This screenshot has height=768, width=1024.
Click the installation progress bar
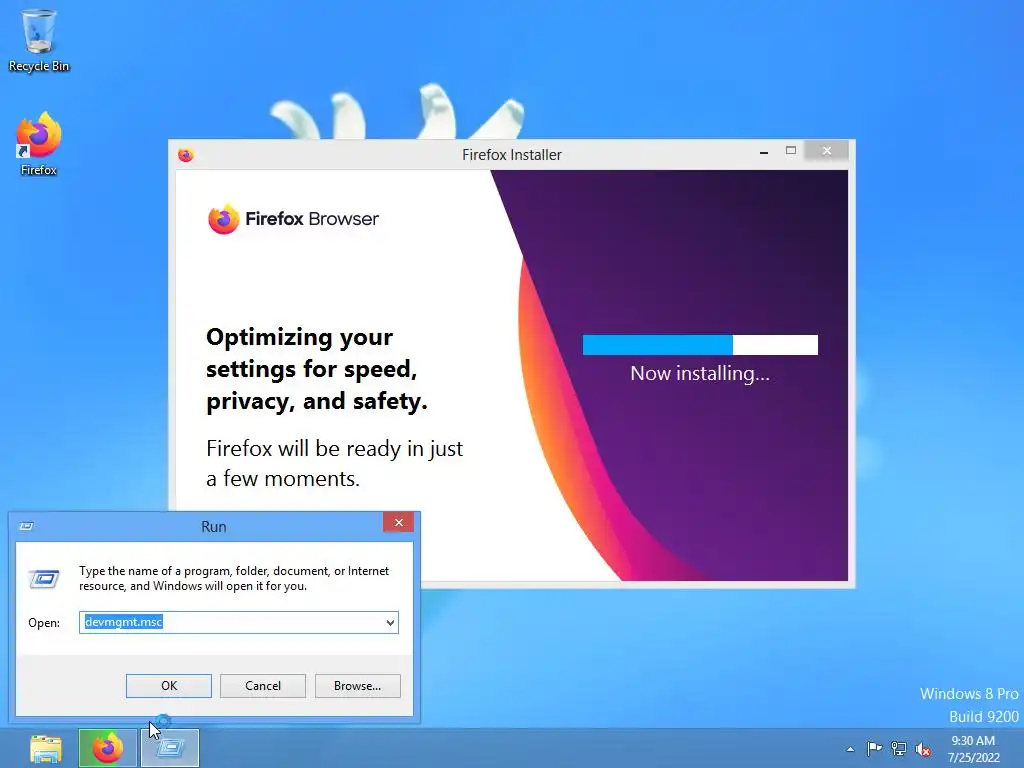click(x=700, y=345)
